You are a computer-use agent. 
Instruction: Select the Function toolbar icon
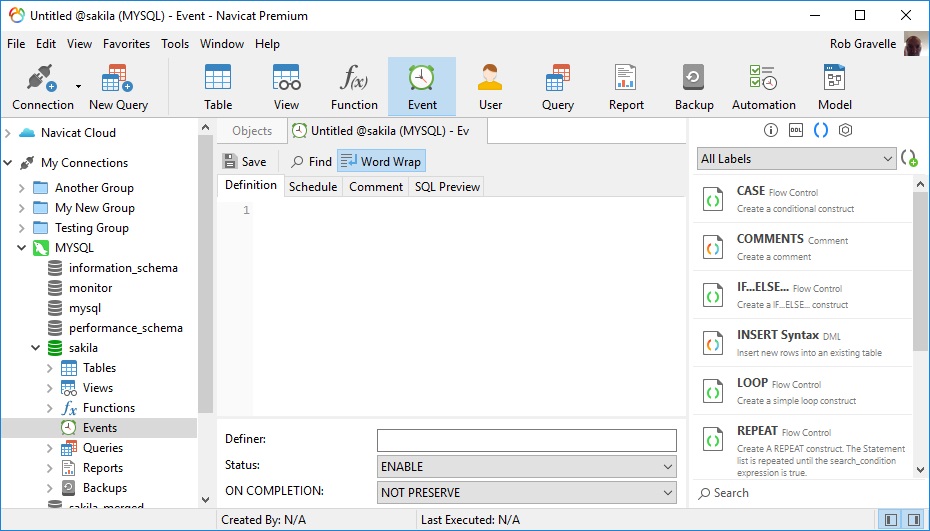354,87
